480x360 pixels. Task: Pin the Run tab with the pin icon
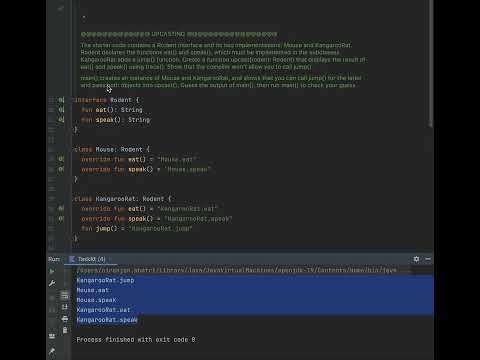52,351
